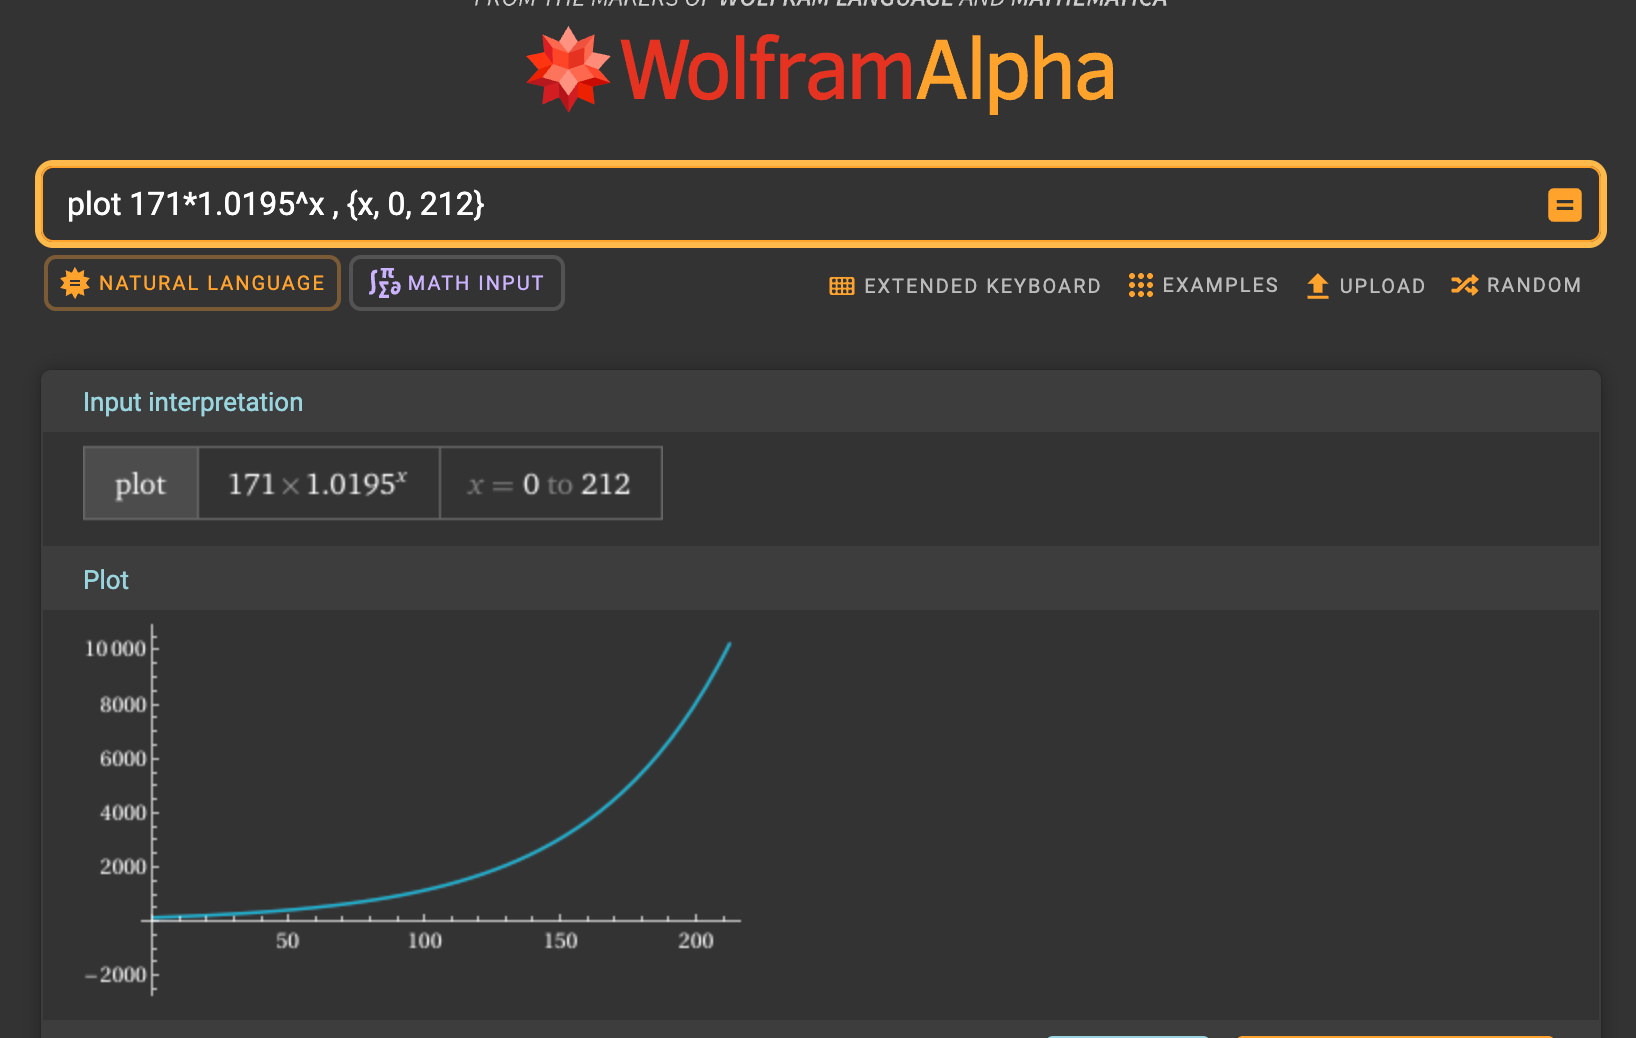Image resolution: width=1636 pixels, height=1038 pixels.
Task: Open the Extended Keyboard
Action: 965,286
